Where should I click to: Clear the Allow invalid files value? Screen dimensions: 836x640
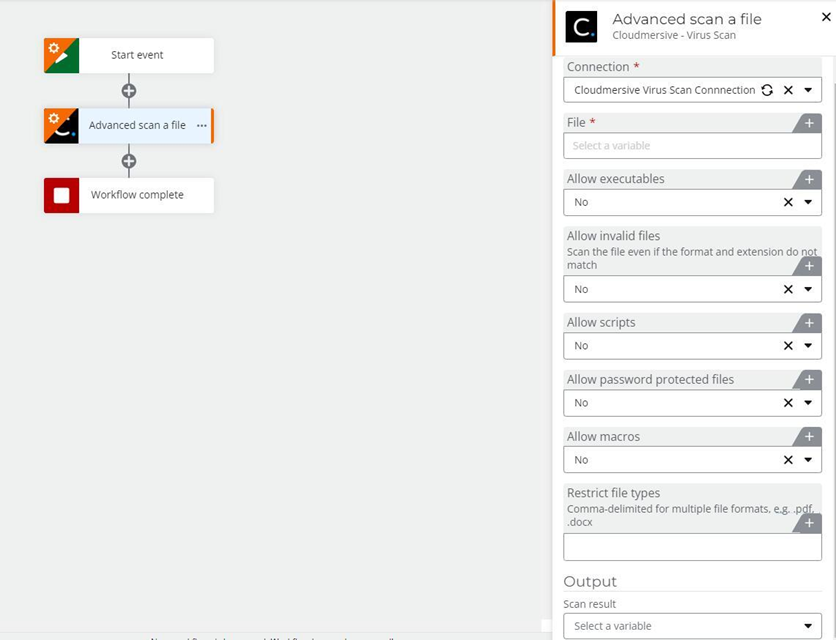[x=788, y=289]
